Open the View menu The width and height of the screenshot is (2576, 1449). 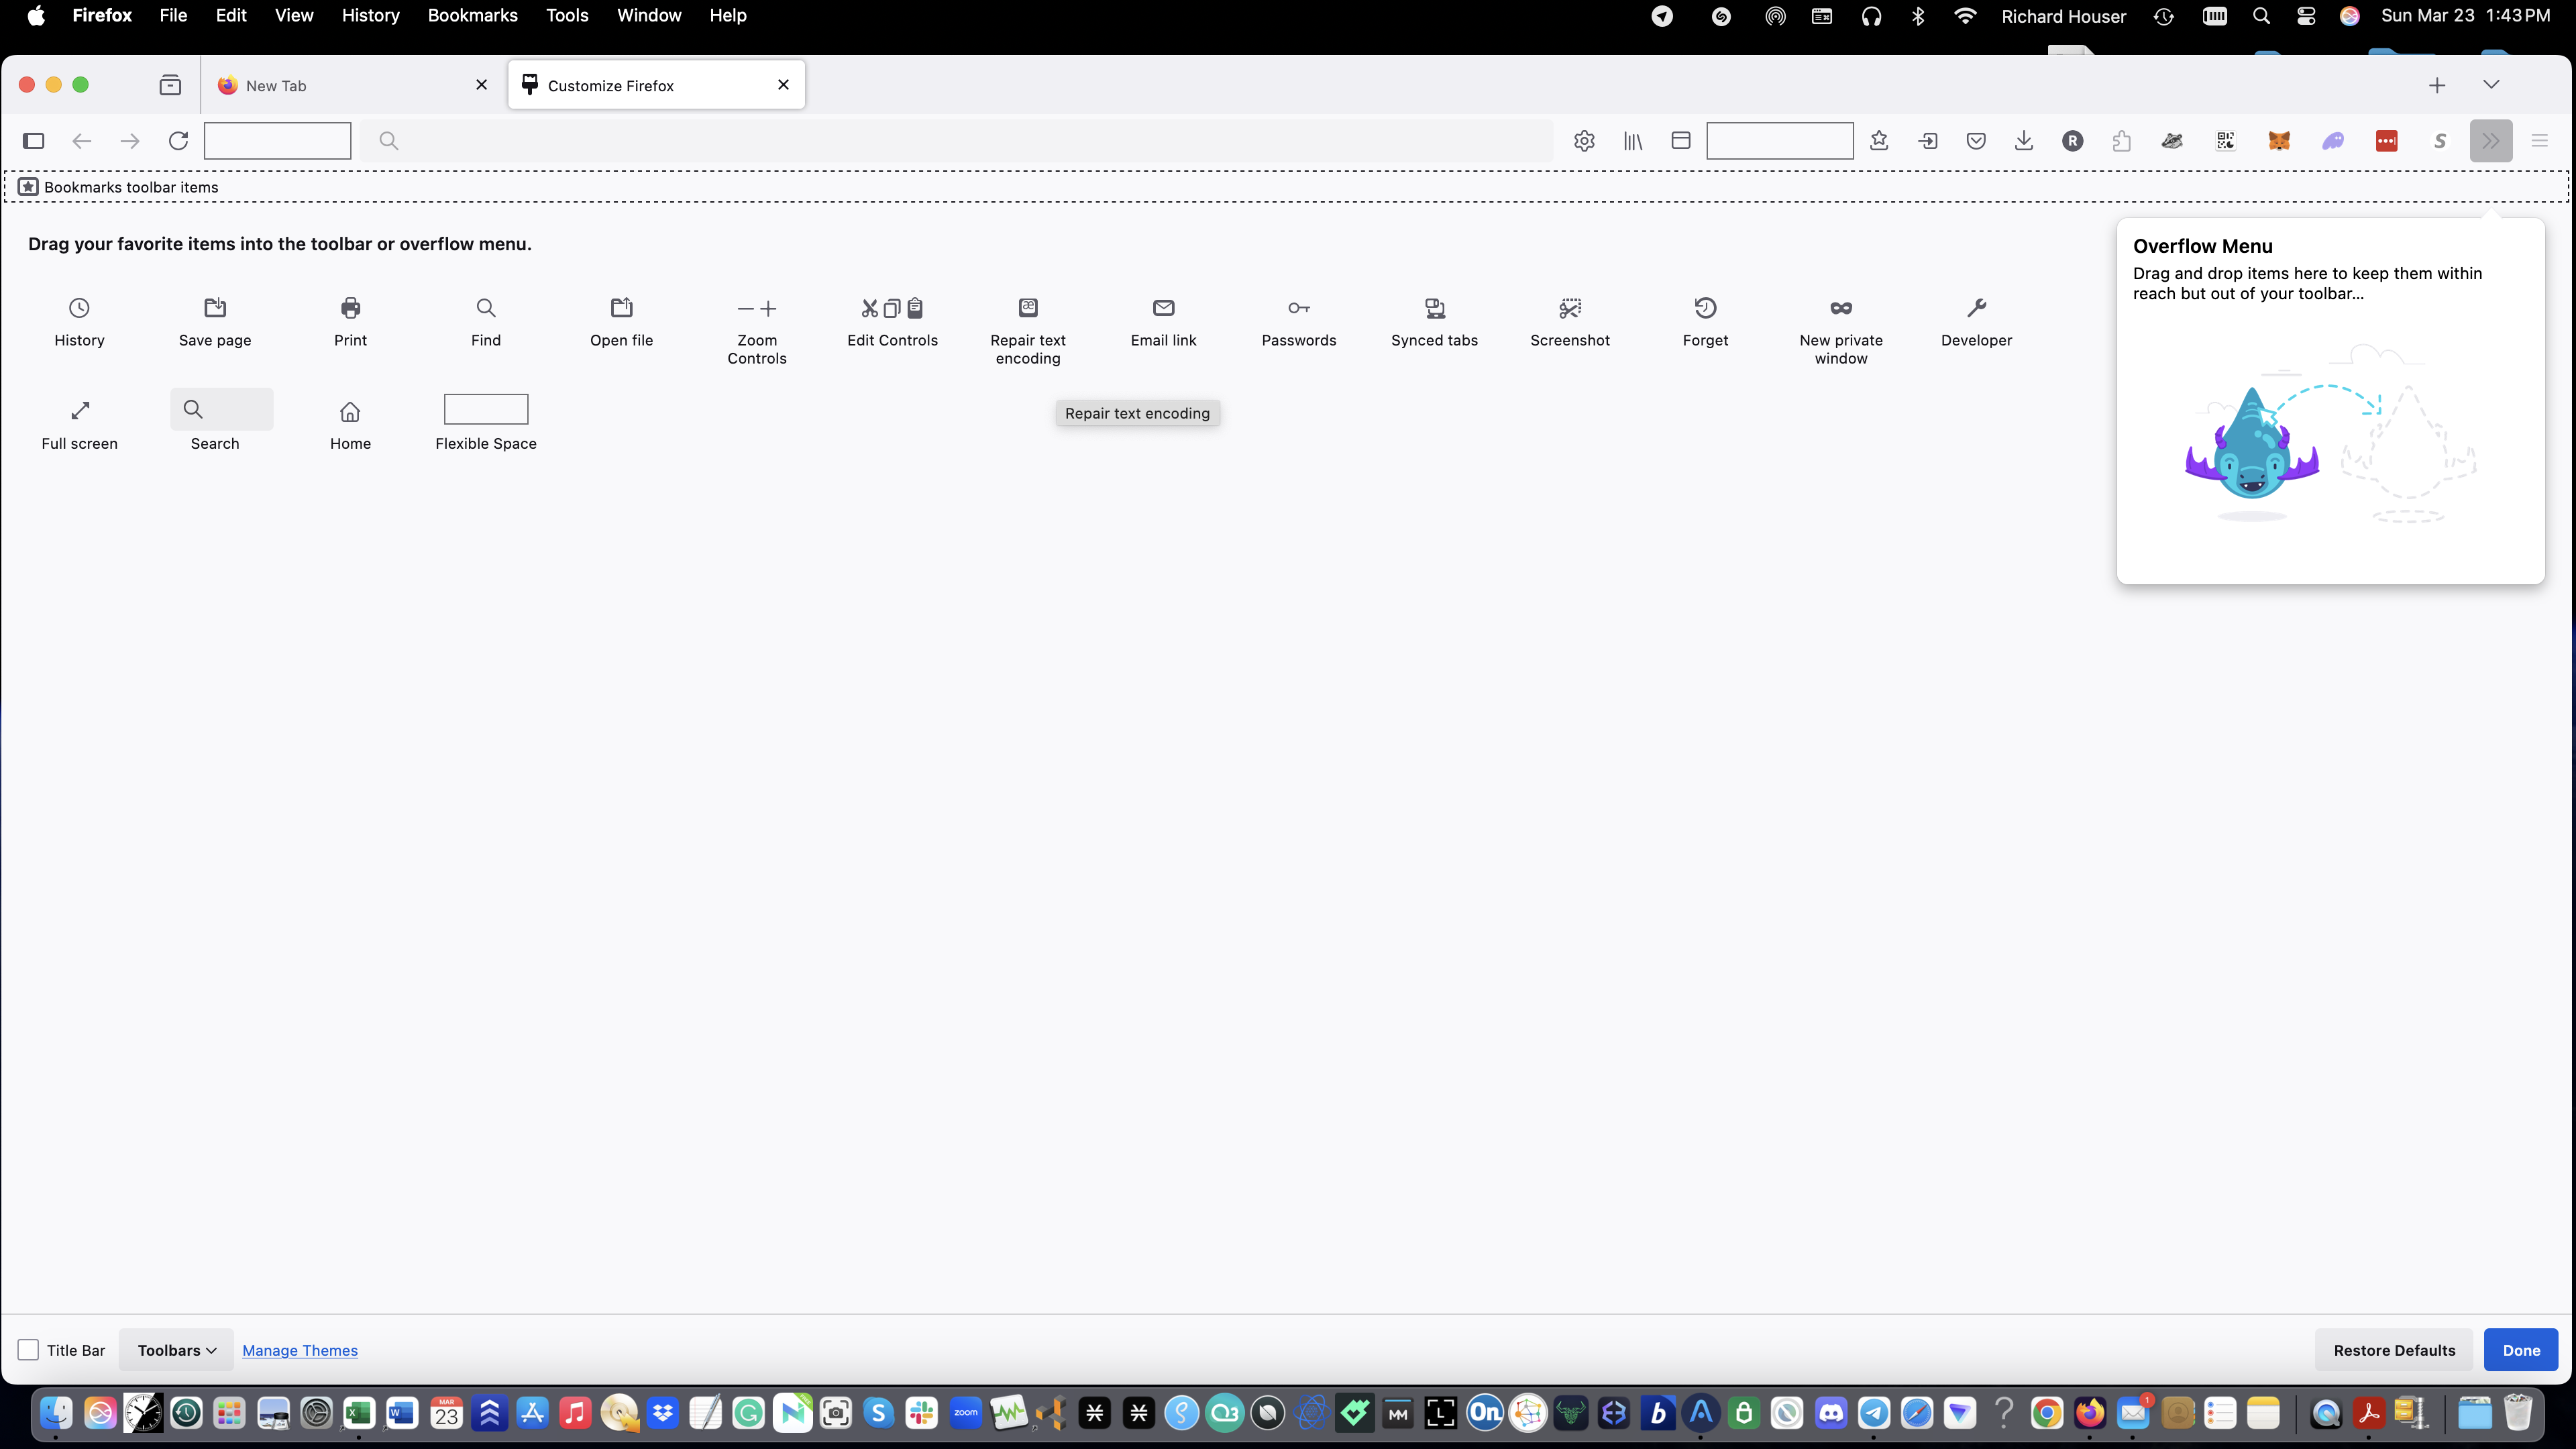click(294, 16)
